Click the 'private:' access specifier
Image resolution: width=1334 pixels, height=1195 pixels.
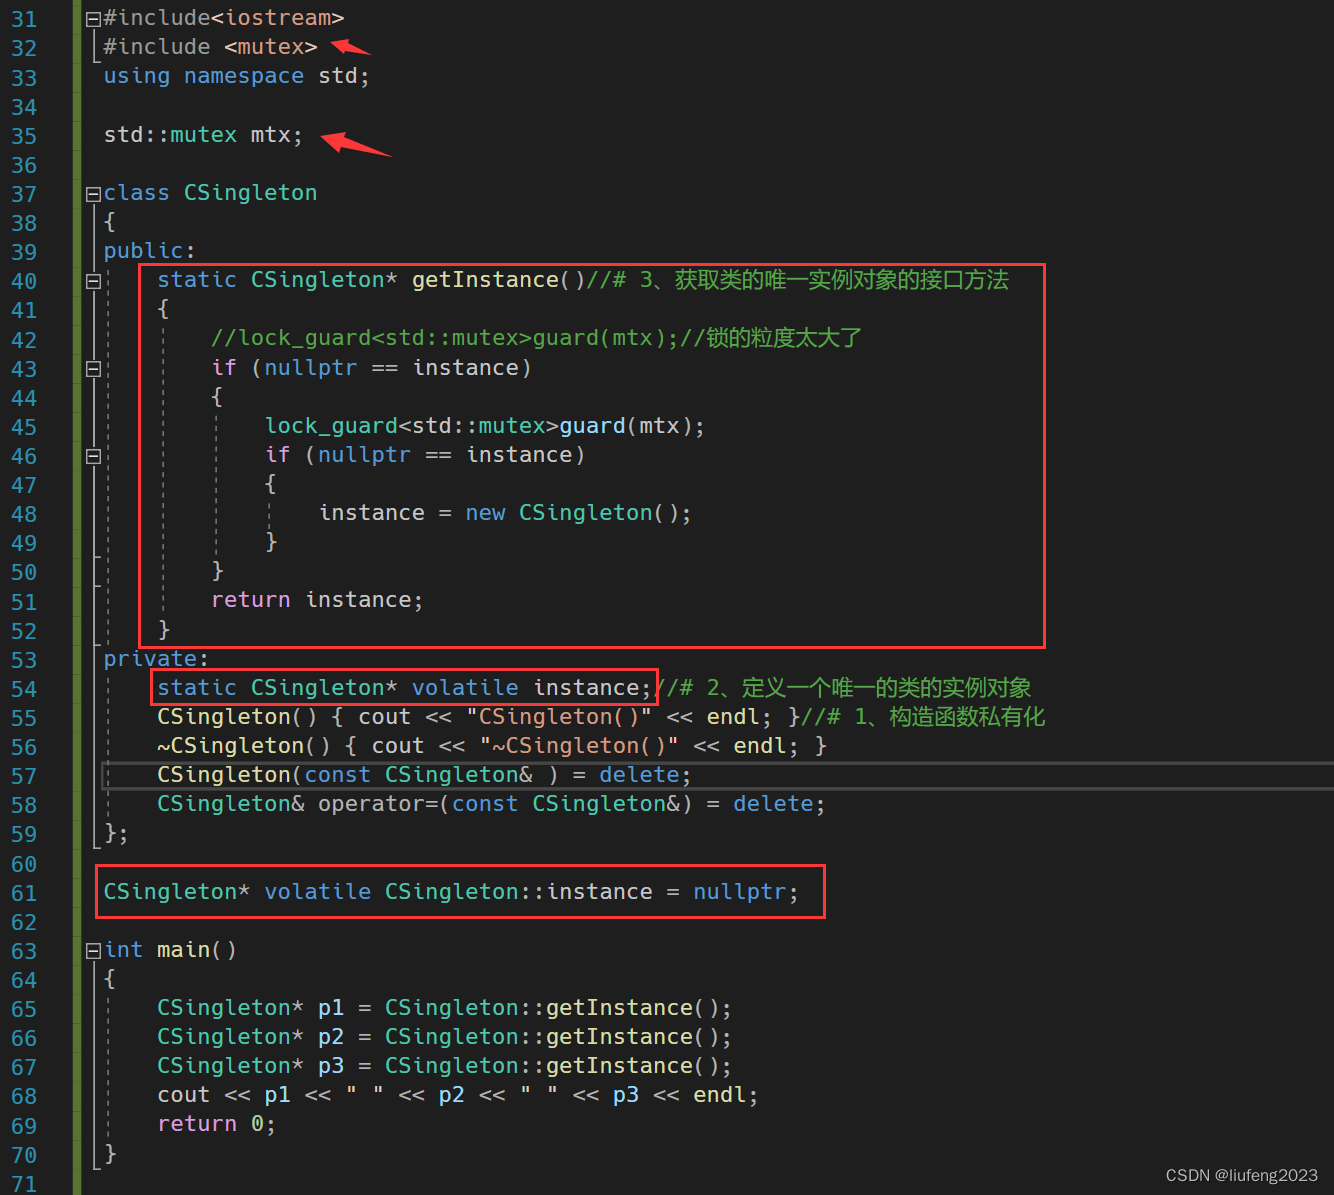click(156, 659)
